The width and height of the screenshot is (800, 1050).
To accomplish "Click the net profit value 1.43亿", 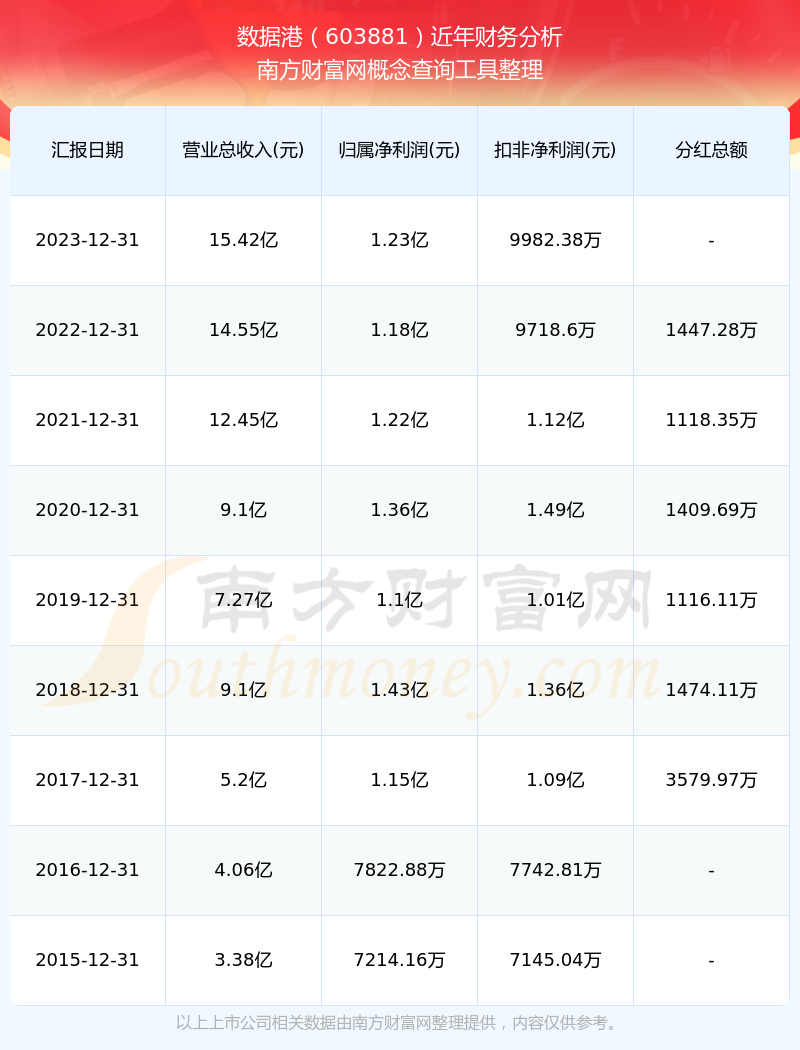I will pos(400,690).
